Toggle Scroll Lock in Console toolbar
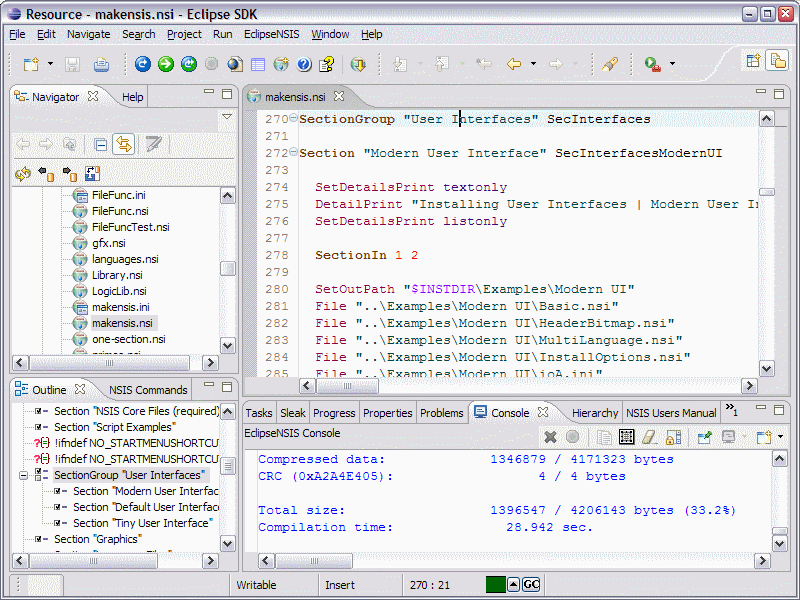800x600 pixels. click(673, 437)
